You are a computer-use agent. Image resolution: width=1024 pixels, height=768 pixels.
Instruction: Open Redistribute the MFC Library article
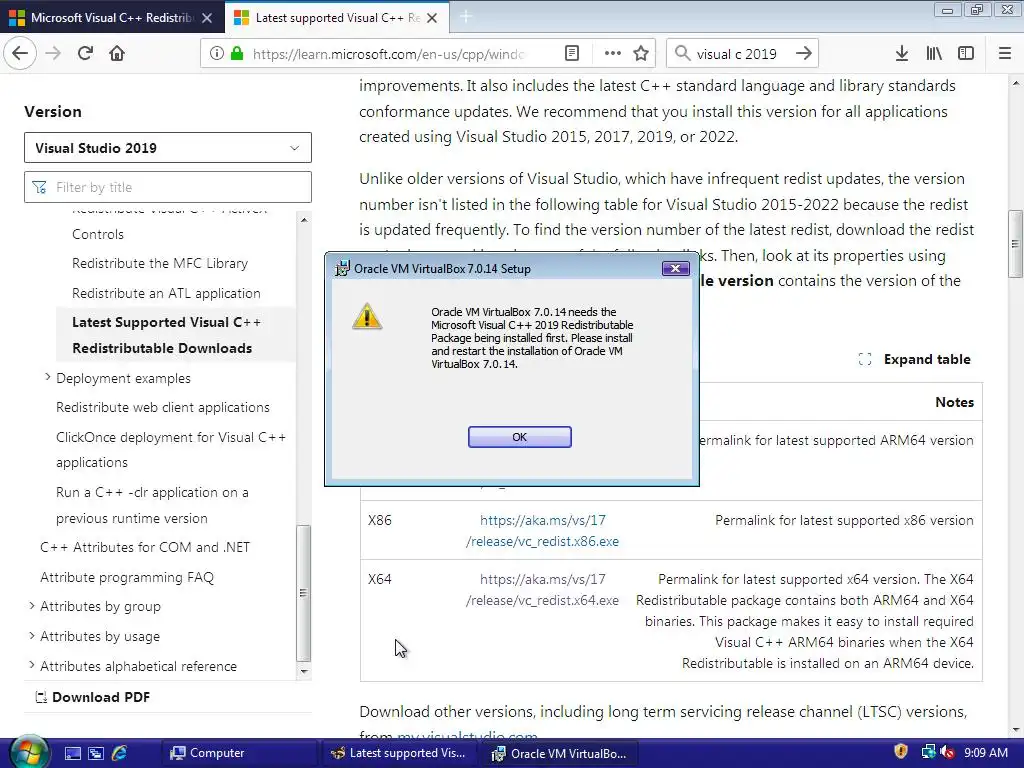coord(160,263)
